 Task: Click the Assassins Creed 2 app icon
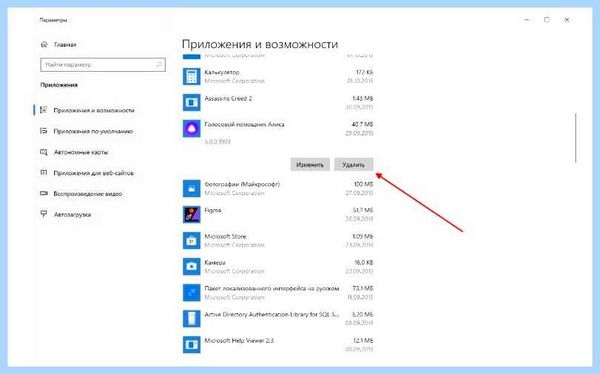191,102
